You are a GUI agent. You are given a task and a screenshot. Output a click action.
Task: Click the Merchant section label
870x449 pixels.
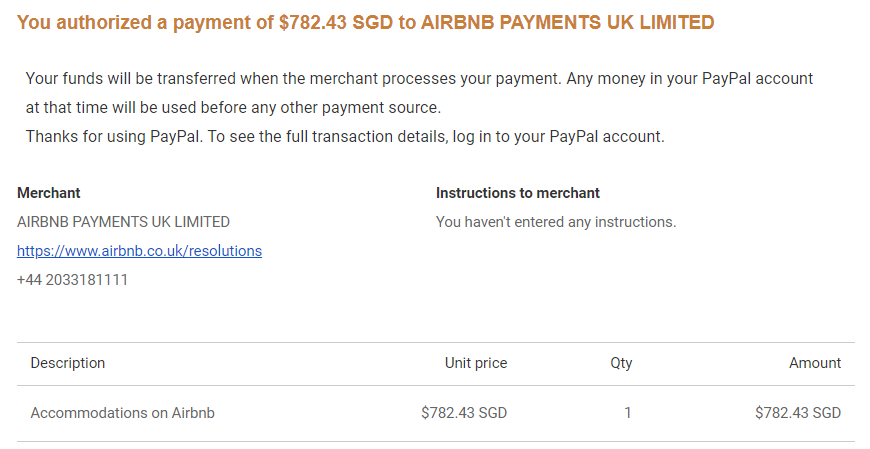point(49,193)
